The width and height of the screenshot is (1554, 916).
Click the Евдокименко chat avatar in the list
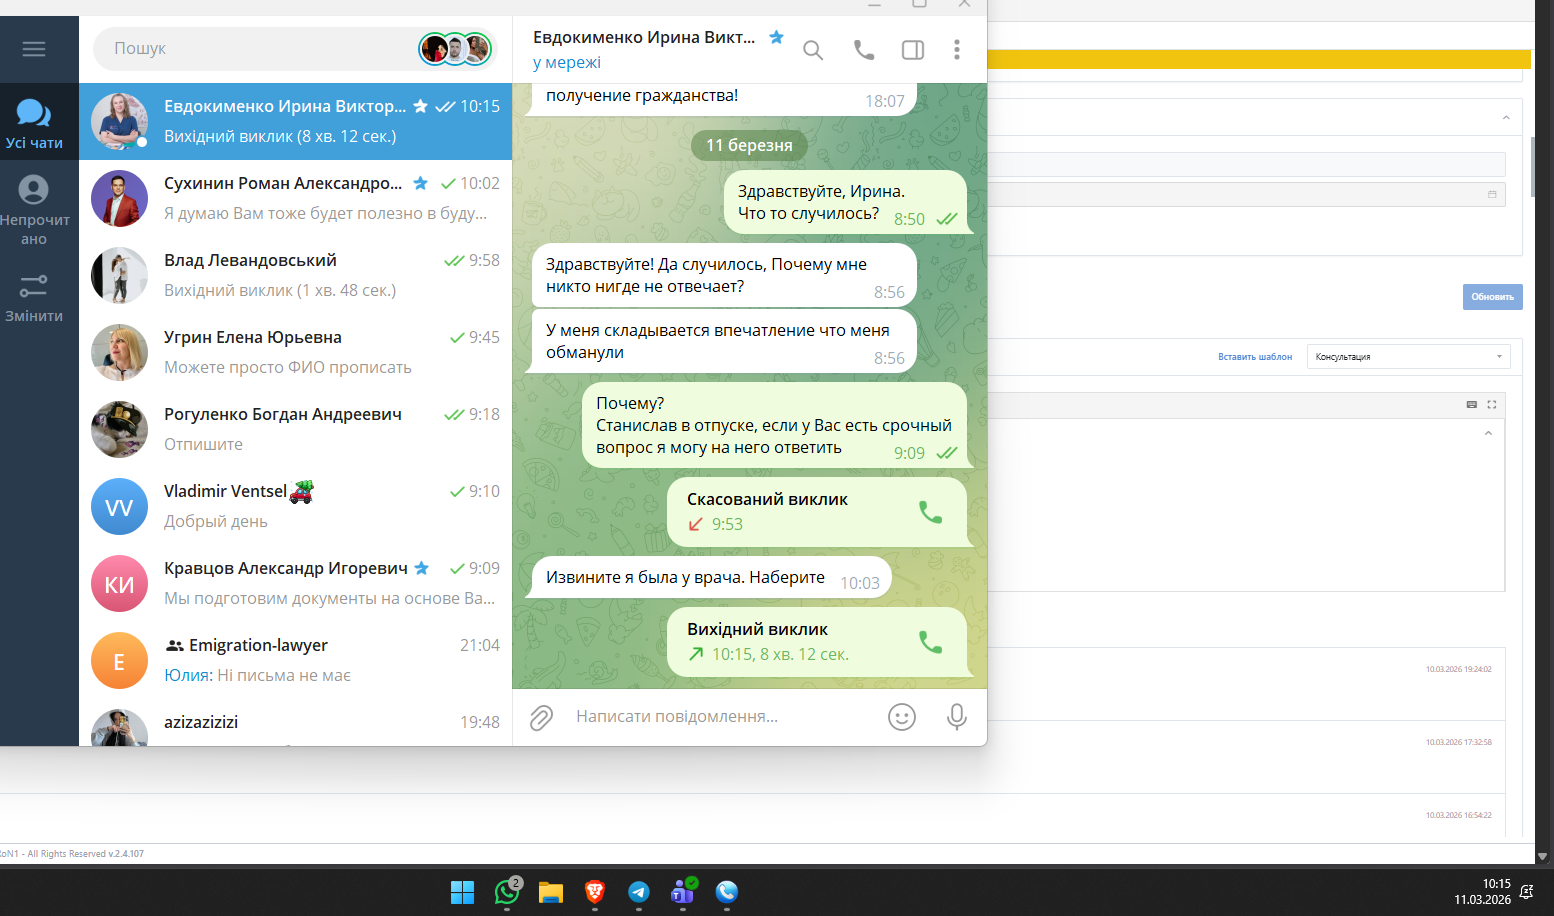[x=119, y=121]
